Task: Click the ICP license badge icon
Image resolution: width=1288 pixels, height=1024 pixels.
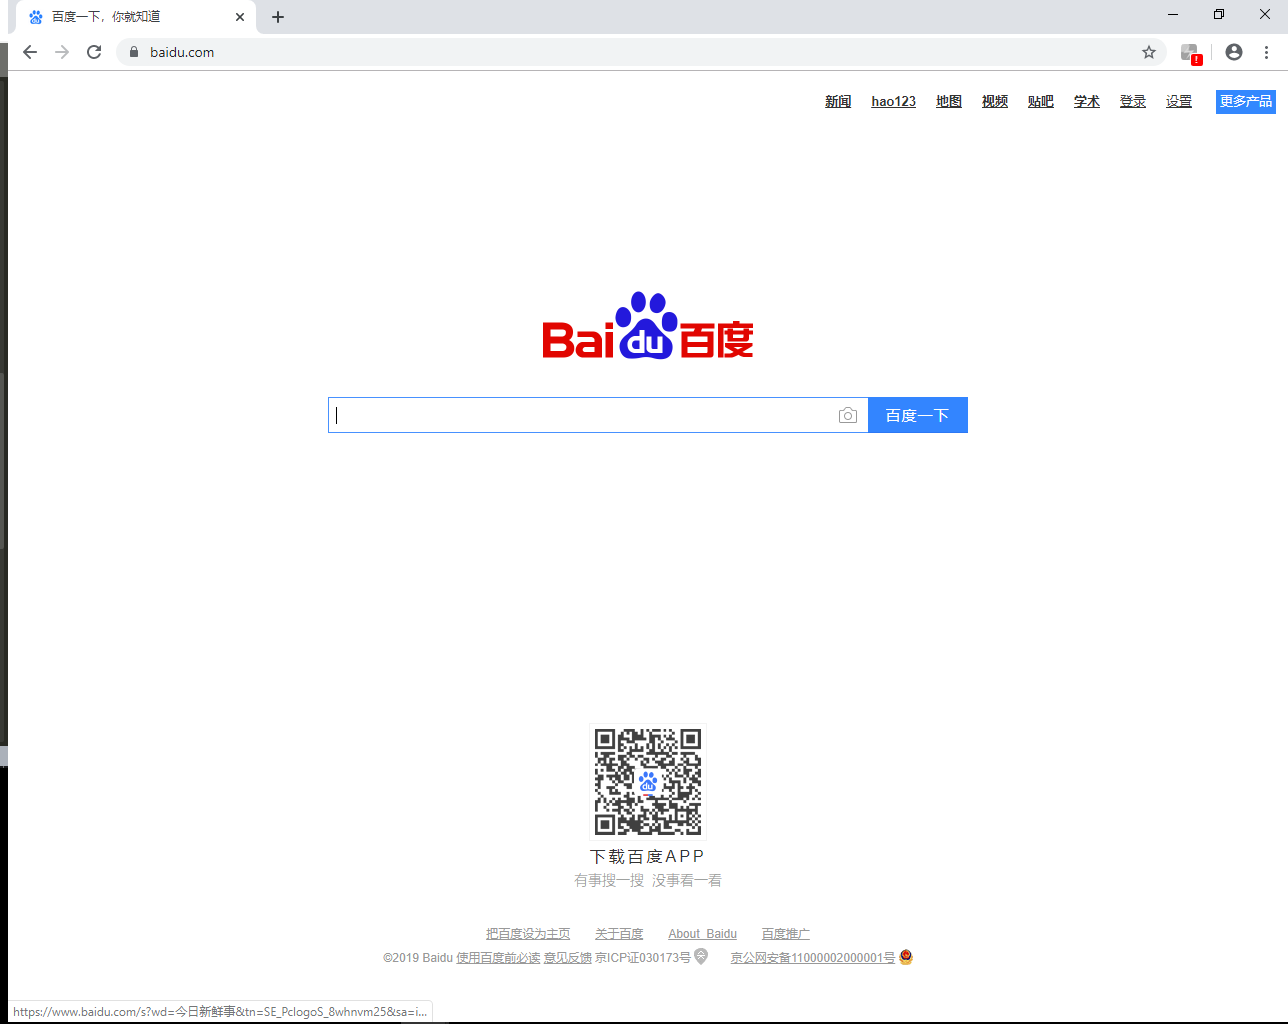Action: (701, 957)
